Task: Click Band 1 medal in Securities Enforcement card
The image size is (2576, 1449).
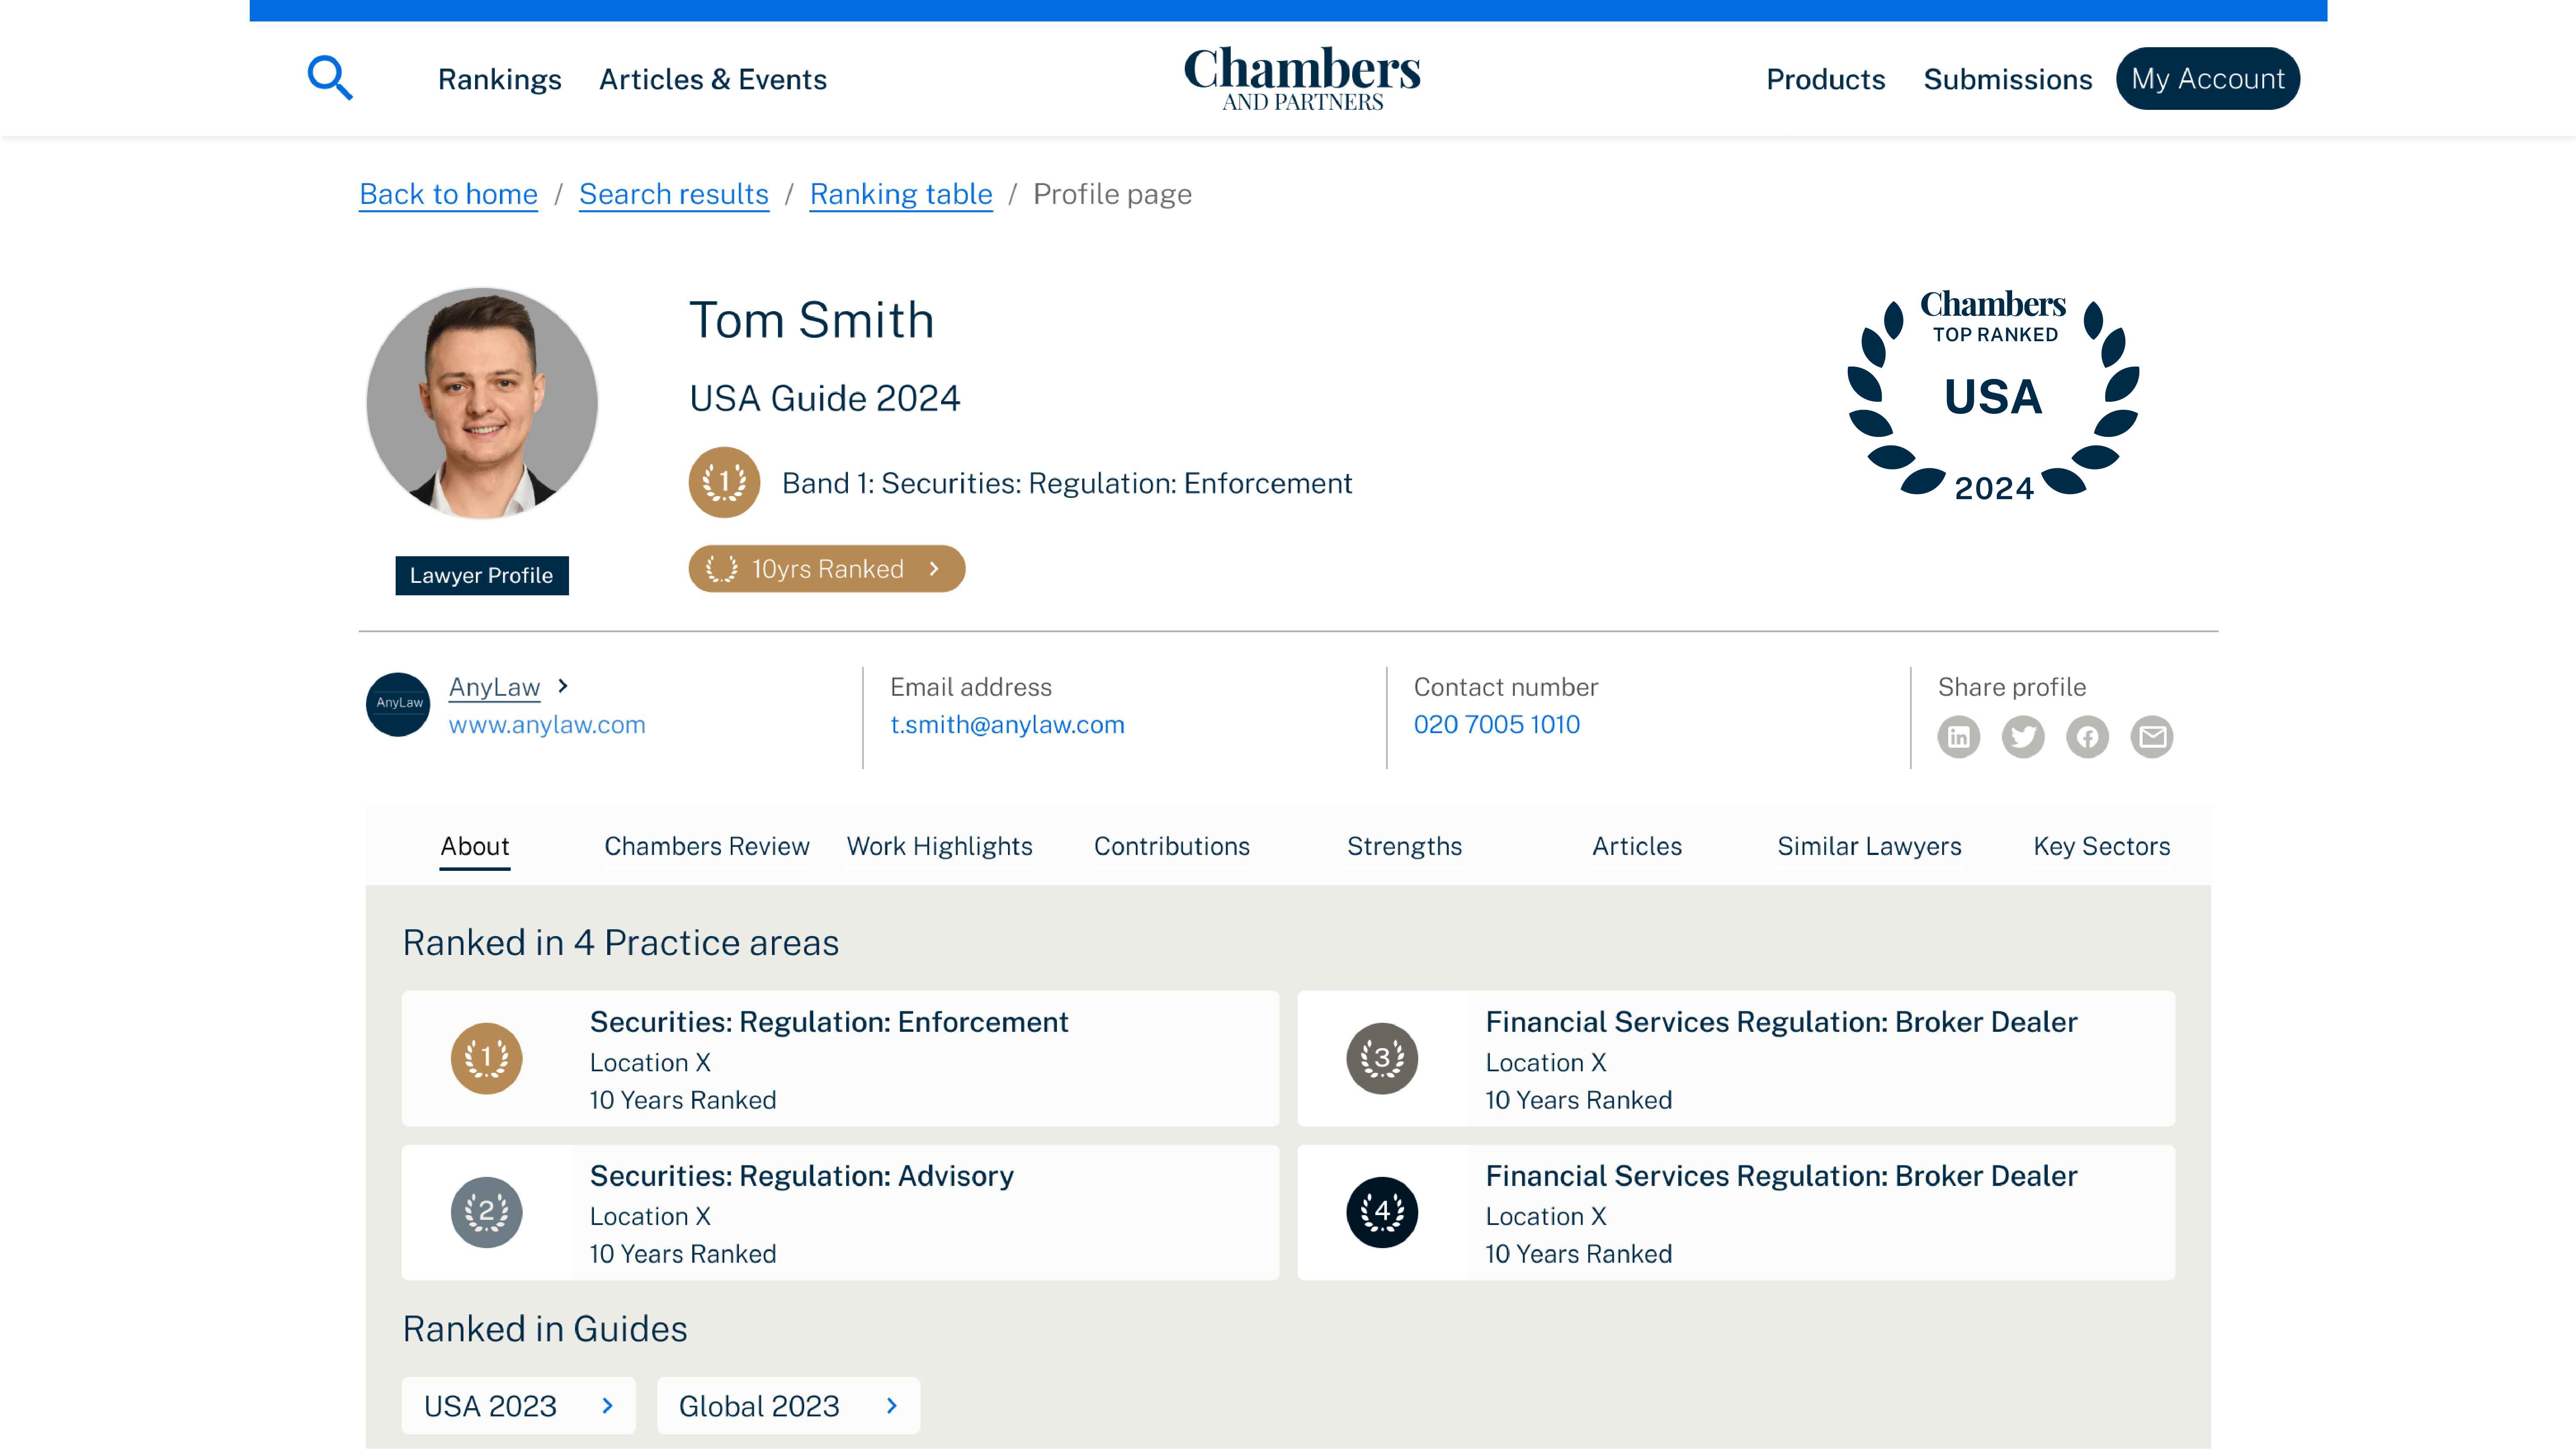Action: [x=487, y=1058]
